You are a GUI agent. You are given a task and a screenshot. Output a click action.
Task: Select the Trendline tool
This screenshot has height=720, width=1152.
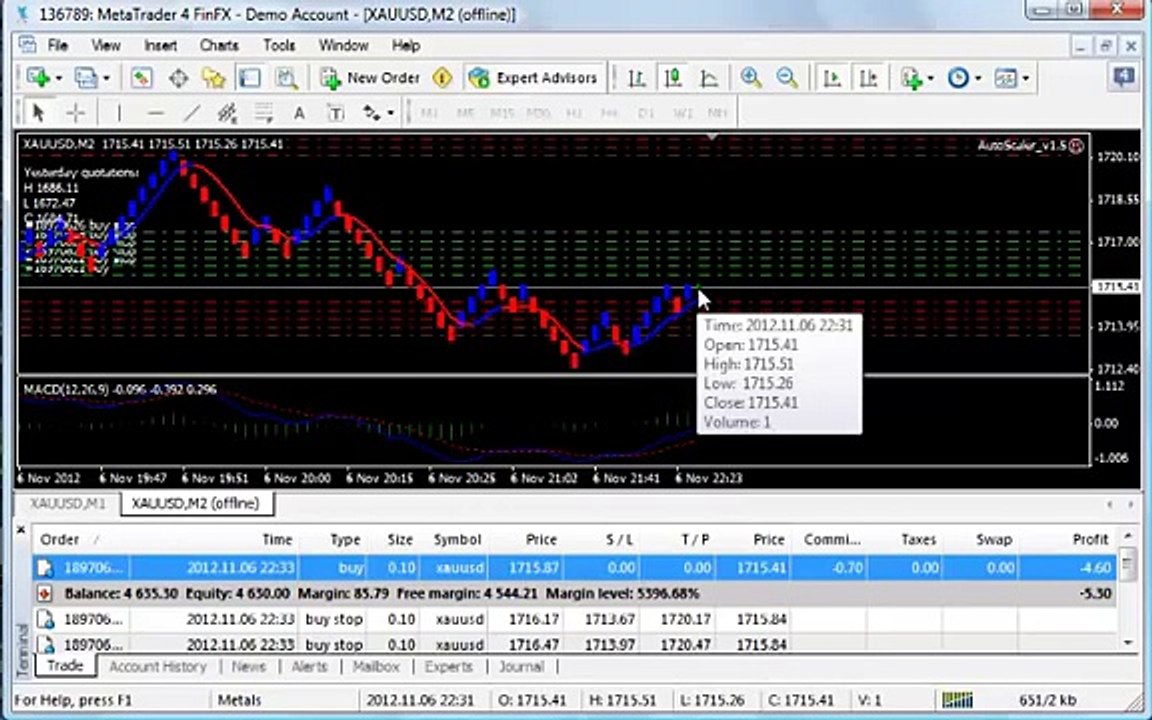coord(191,112)
